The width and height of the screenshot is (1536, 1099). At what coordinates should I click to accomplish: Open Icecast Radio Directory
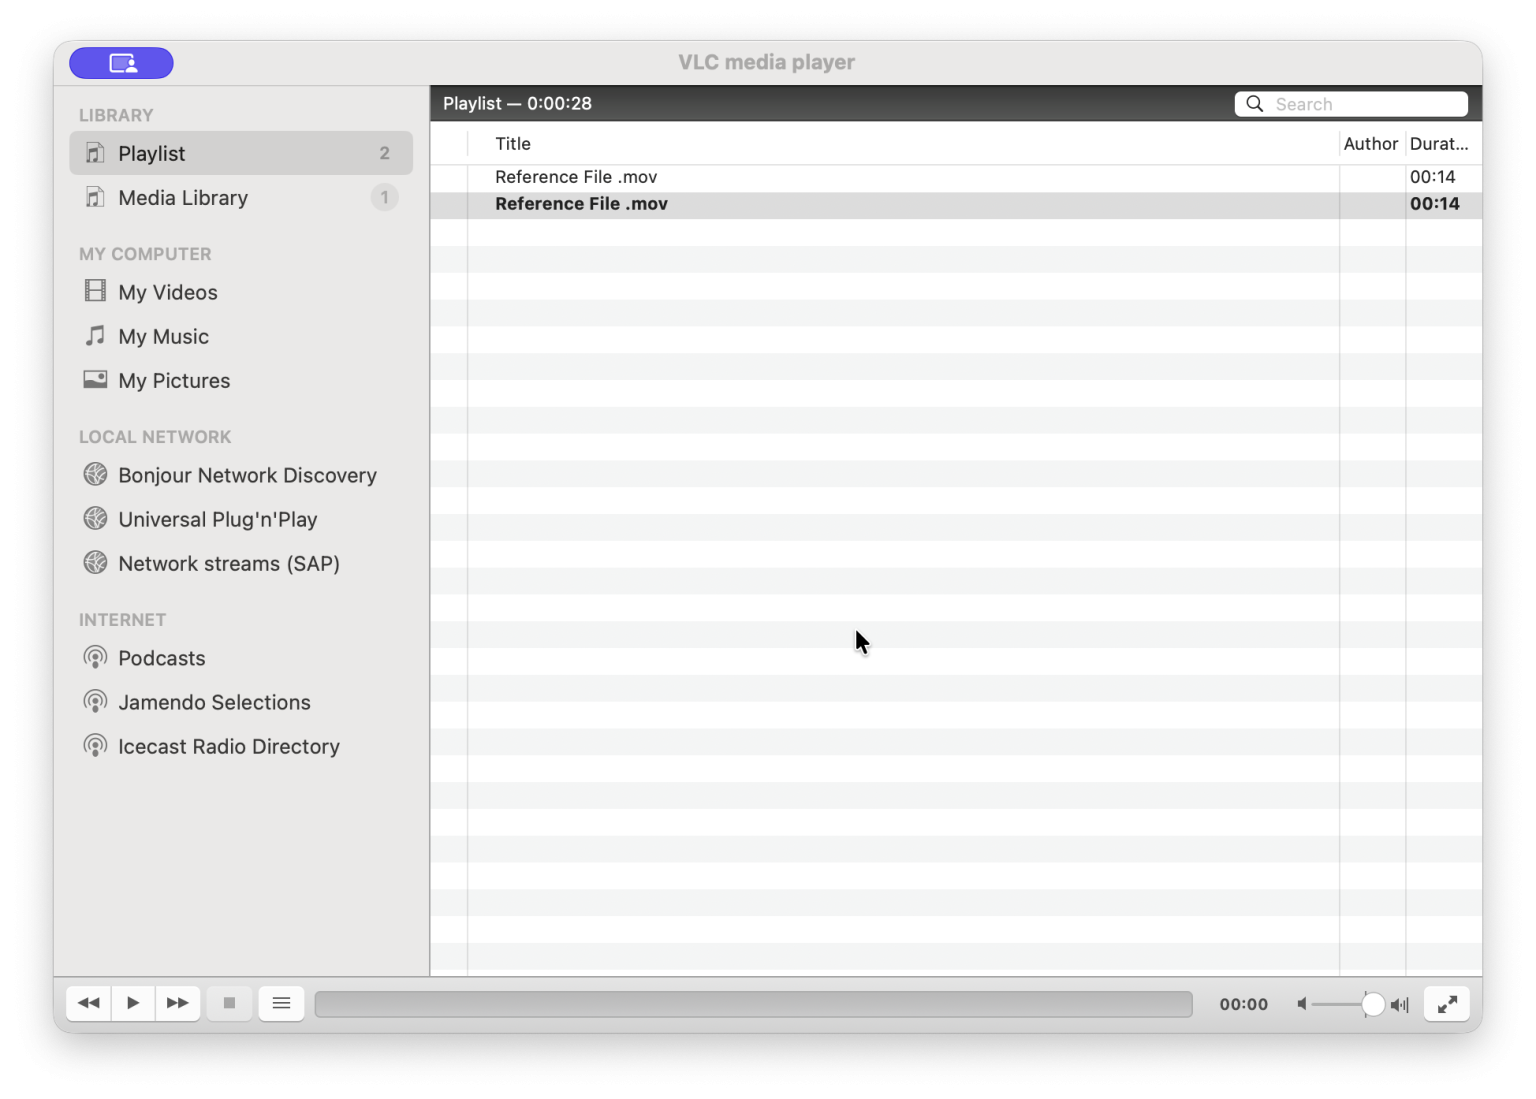coord(241,746)
